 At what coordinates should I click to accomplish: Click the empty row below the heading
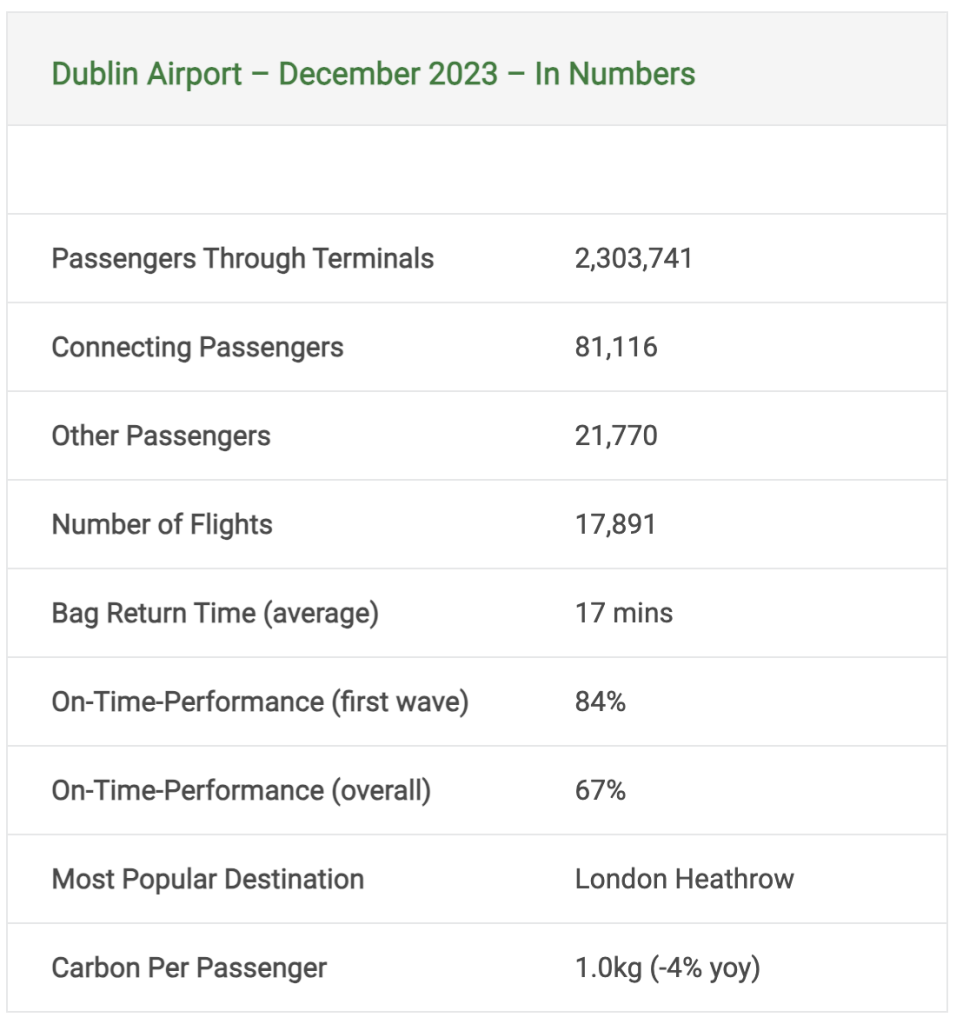pyautogui.click(x=477, y=170)
